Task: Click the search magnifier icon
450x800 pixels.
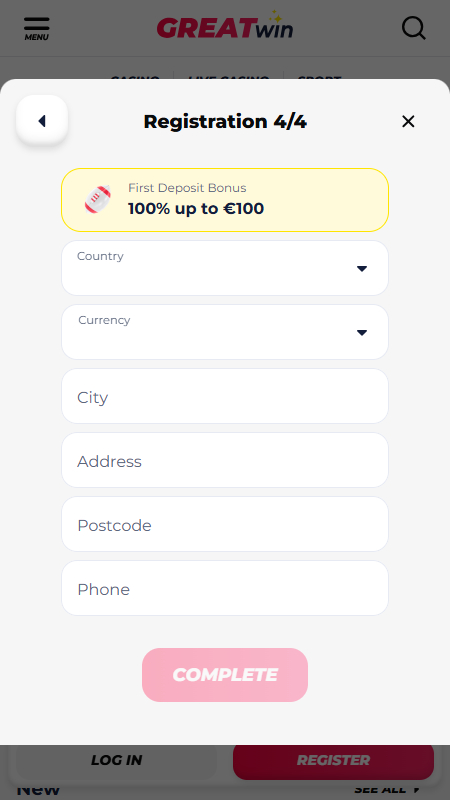Action: 414,28
